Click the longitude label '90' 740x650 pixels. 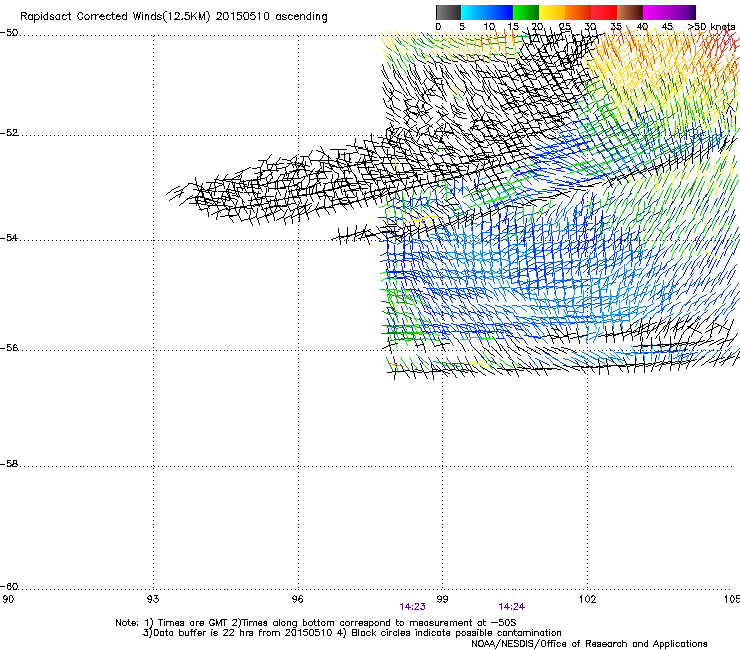[8, 599]
